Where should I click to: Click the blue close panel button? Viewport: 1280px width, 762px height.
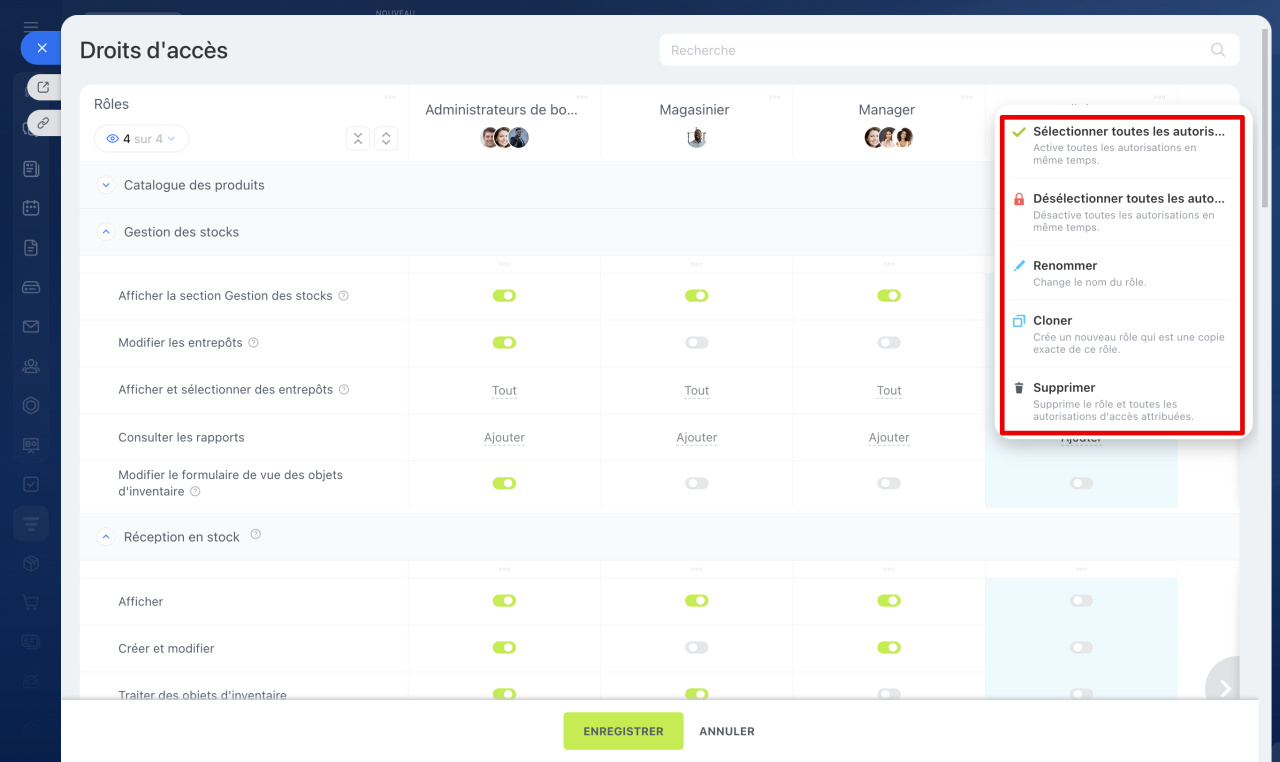point(41,48)
